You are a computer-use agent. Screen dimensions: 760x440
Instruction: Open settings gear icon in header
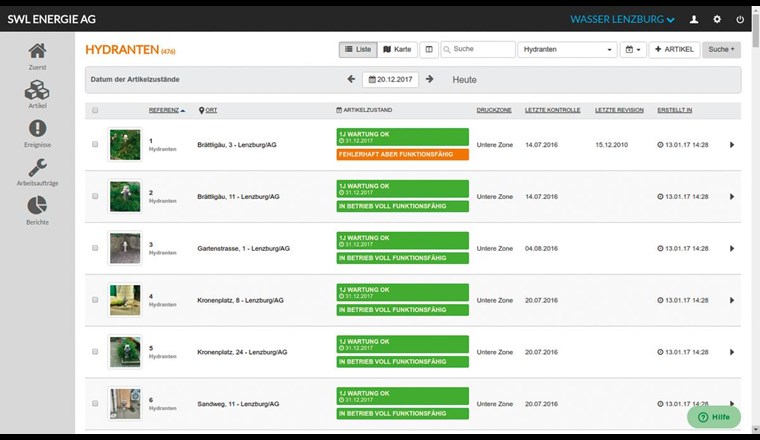(717, 19)
